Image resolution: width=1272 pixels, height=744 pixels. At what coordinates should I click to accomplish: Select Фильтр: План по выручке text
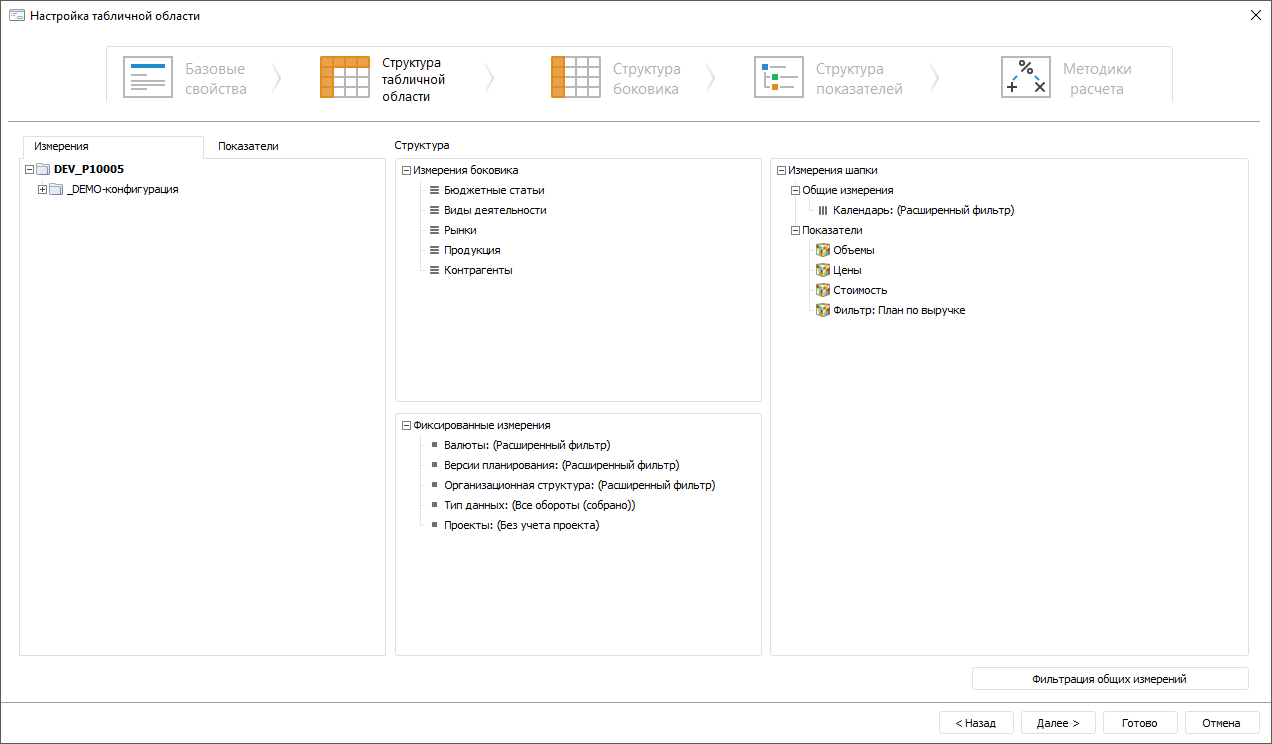tap(899, 310)
